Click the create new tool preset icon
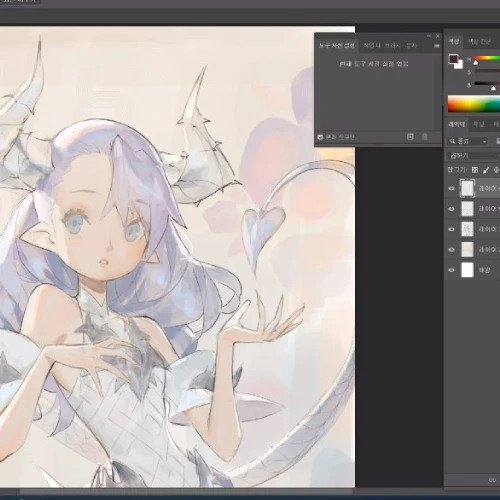The image size is (500, 500). (410, 137)
